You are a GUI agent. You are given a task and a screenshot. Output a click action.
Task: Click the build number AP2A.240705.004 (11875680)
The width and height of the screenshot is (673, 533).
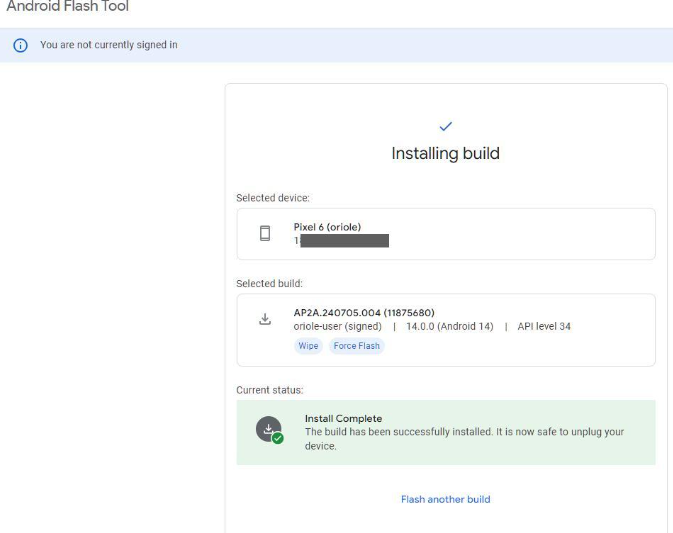364,312
